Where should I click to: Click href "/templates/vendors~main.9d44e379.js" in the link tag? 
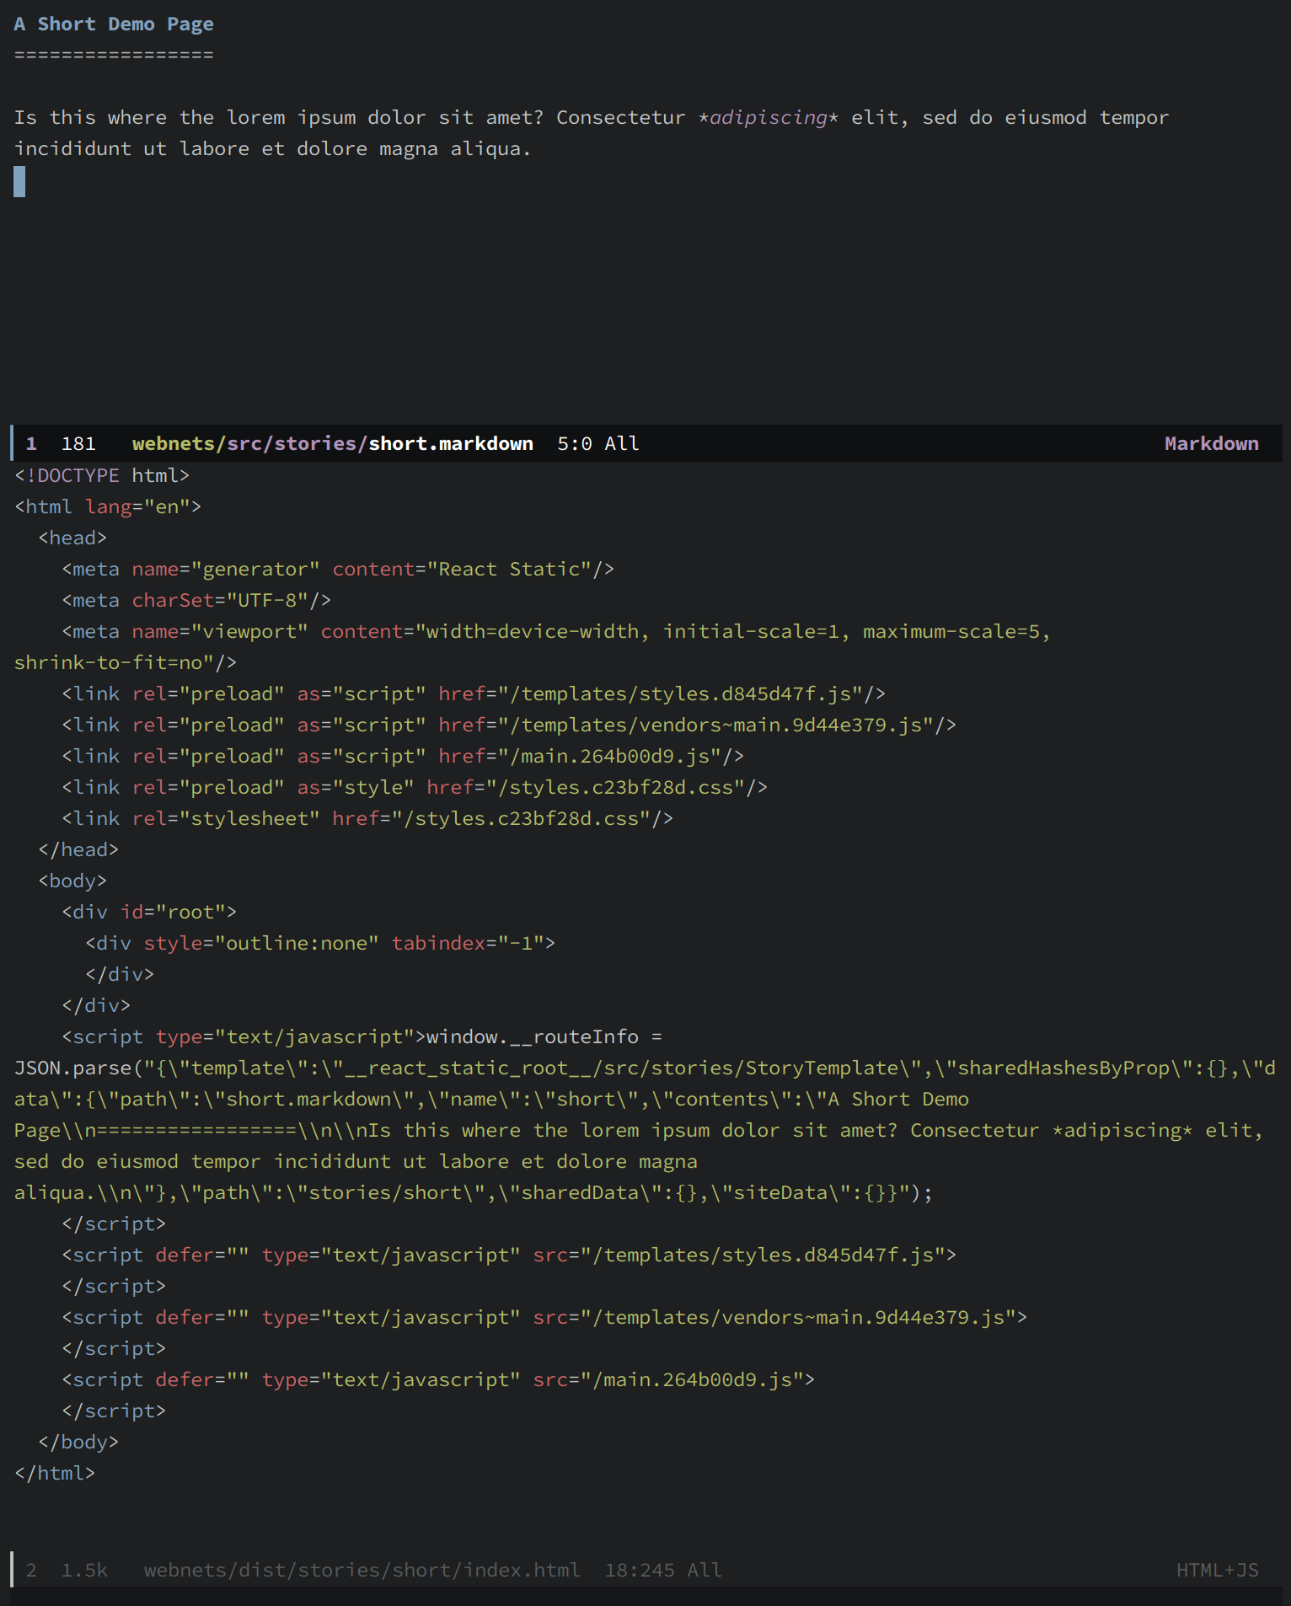(x=686, y=725)
